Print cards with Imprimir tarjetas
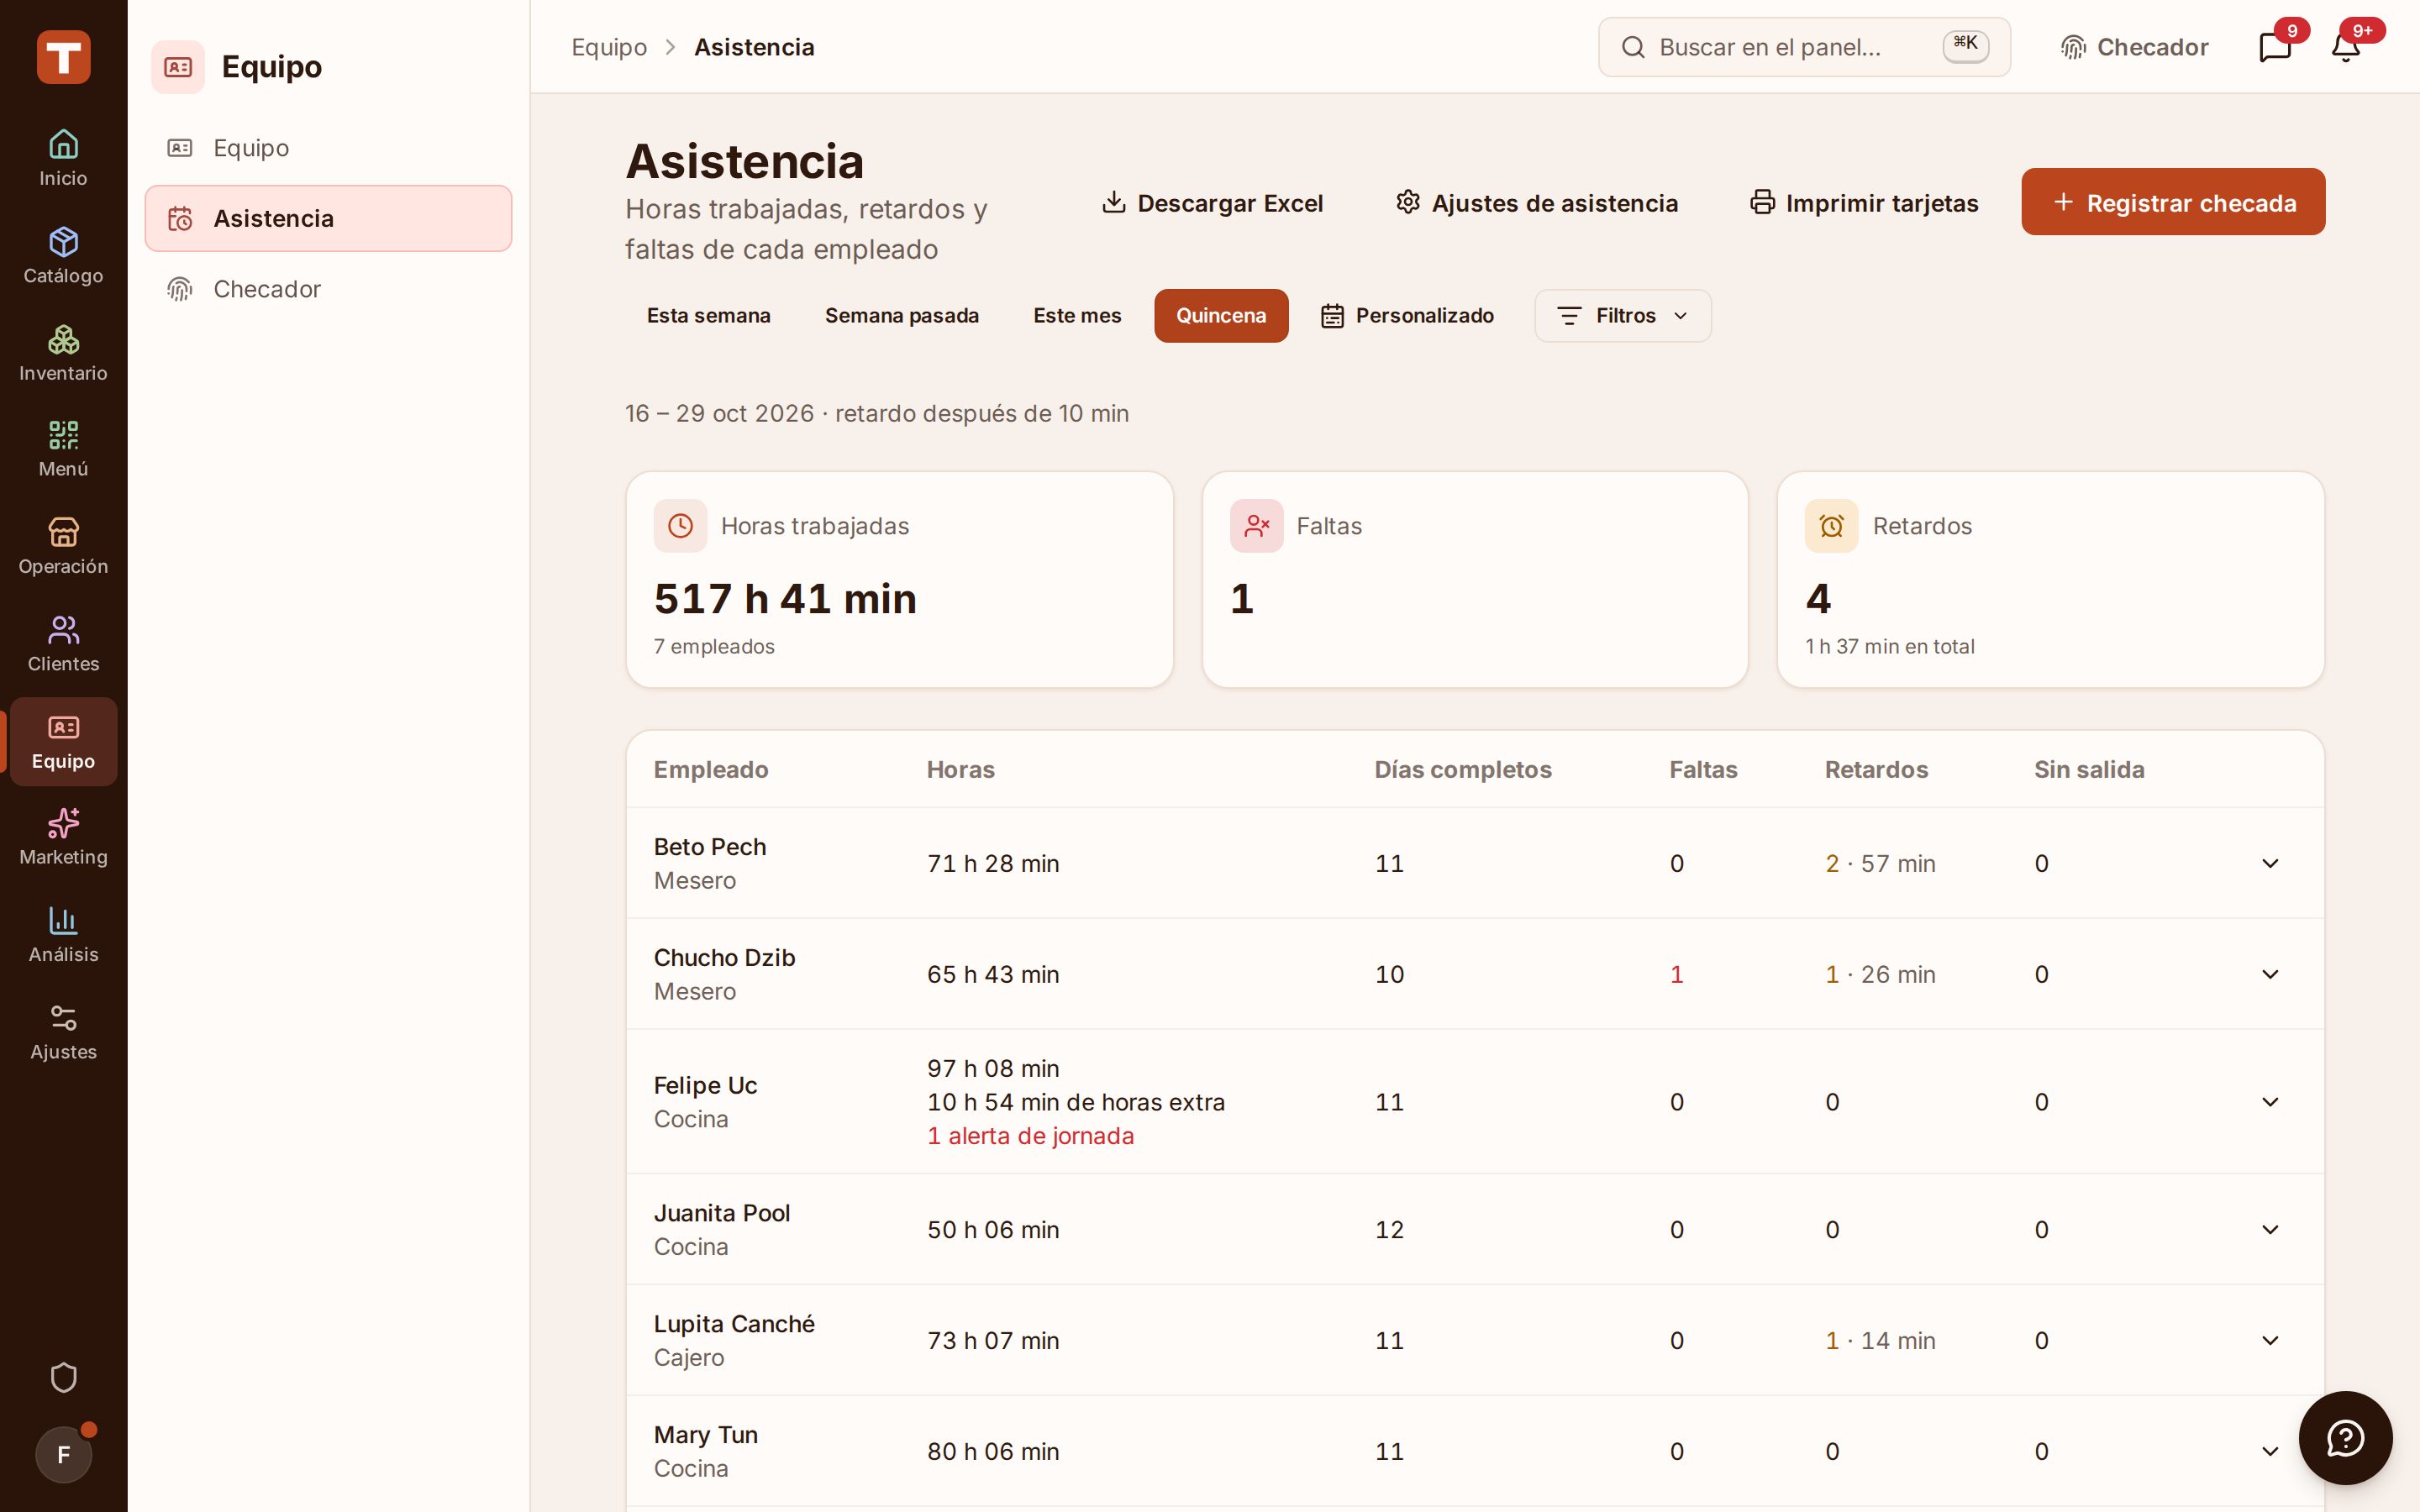Viewport: 2420px width, 1512px height. click(x=1864, y=203)
